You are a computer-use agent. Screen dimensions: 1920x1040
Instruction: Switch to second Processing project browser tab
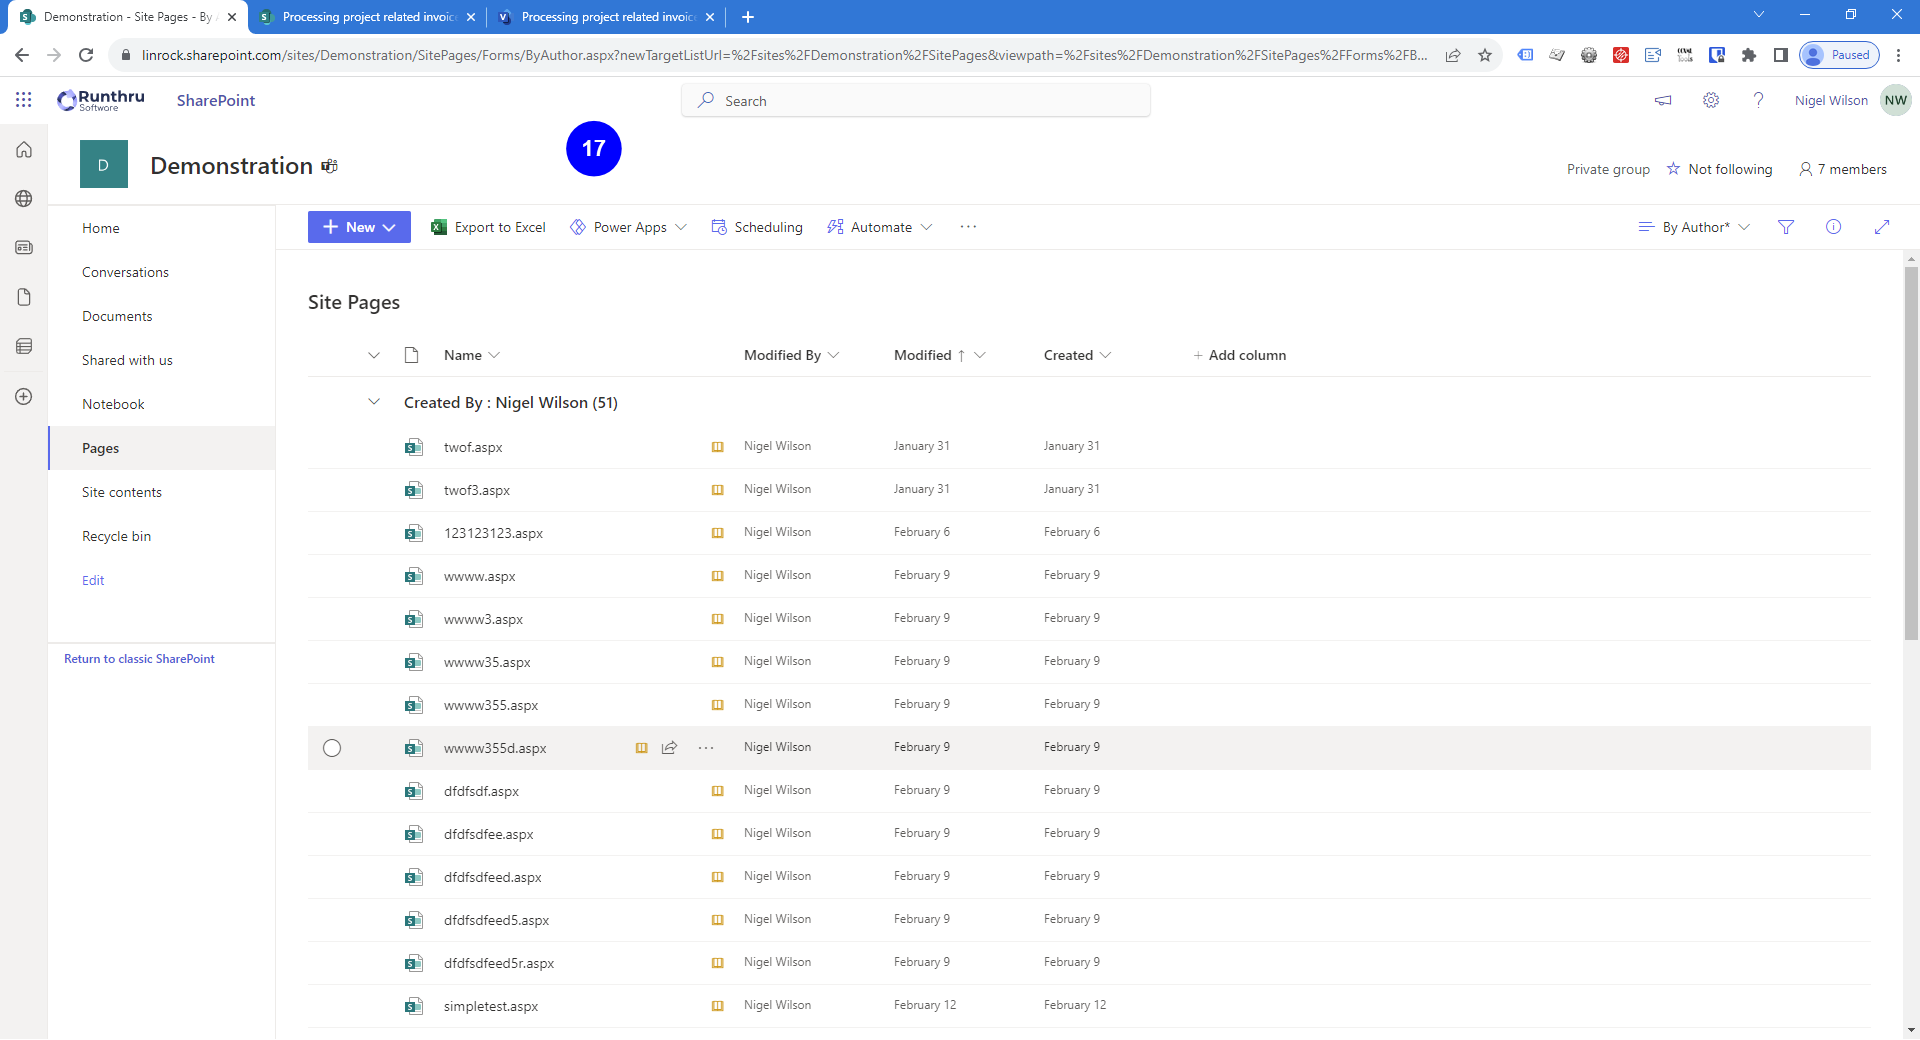(x=607, y=17)
